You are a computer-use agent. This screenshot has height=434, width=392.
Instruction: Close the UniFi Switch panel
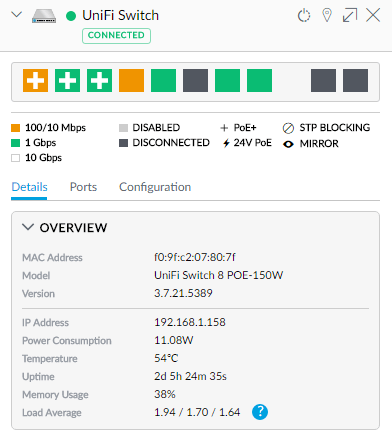(373, 15)
